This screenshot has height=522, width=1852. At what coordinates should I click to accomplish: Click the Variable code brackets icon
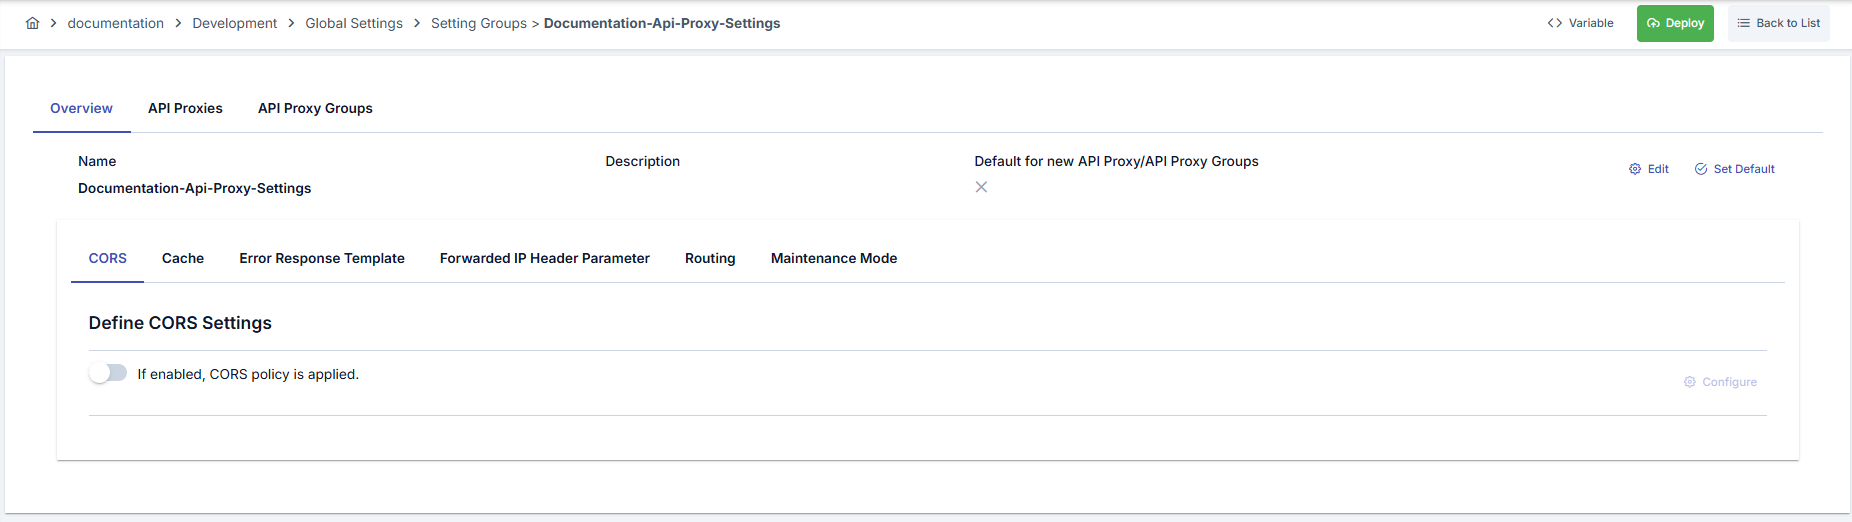click(1554, 23)
